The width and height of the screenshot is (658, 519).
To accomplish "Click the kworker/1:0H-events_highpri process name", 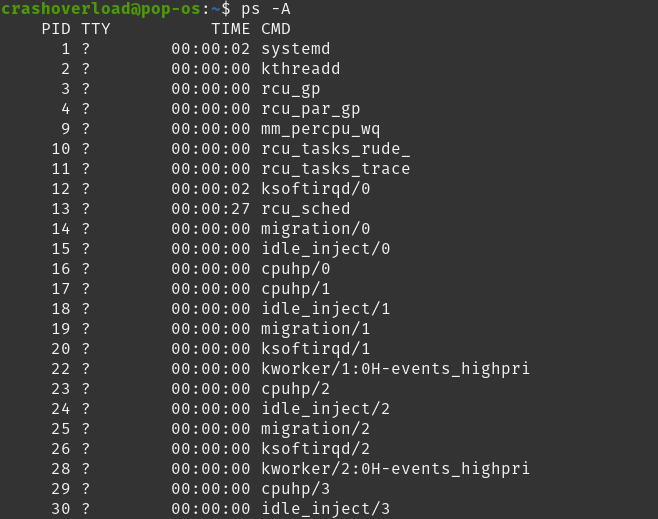I will [395, 369].
